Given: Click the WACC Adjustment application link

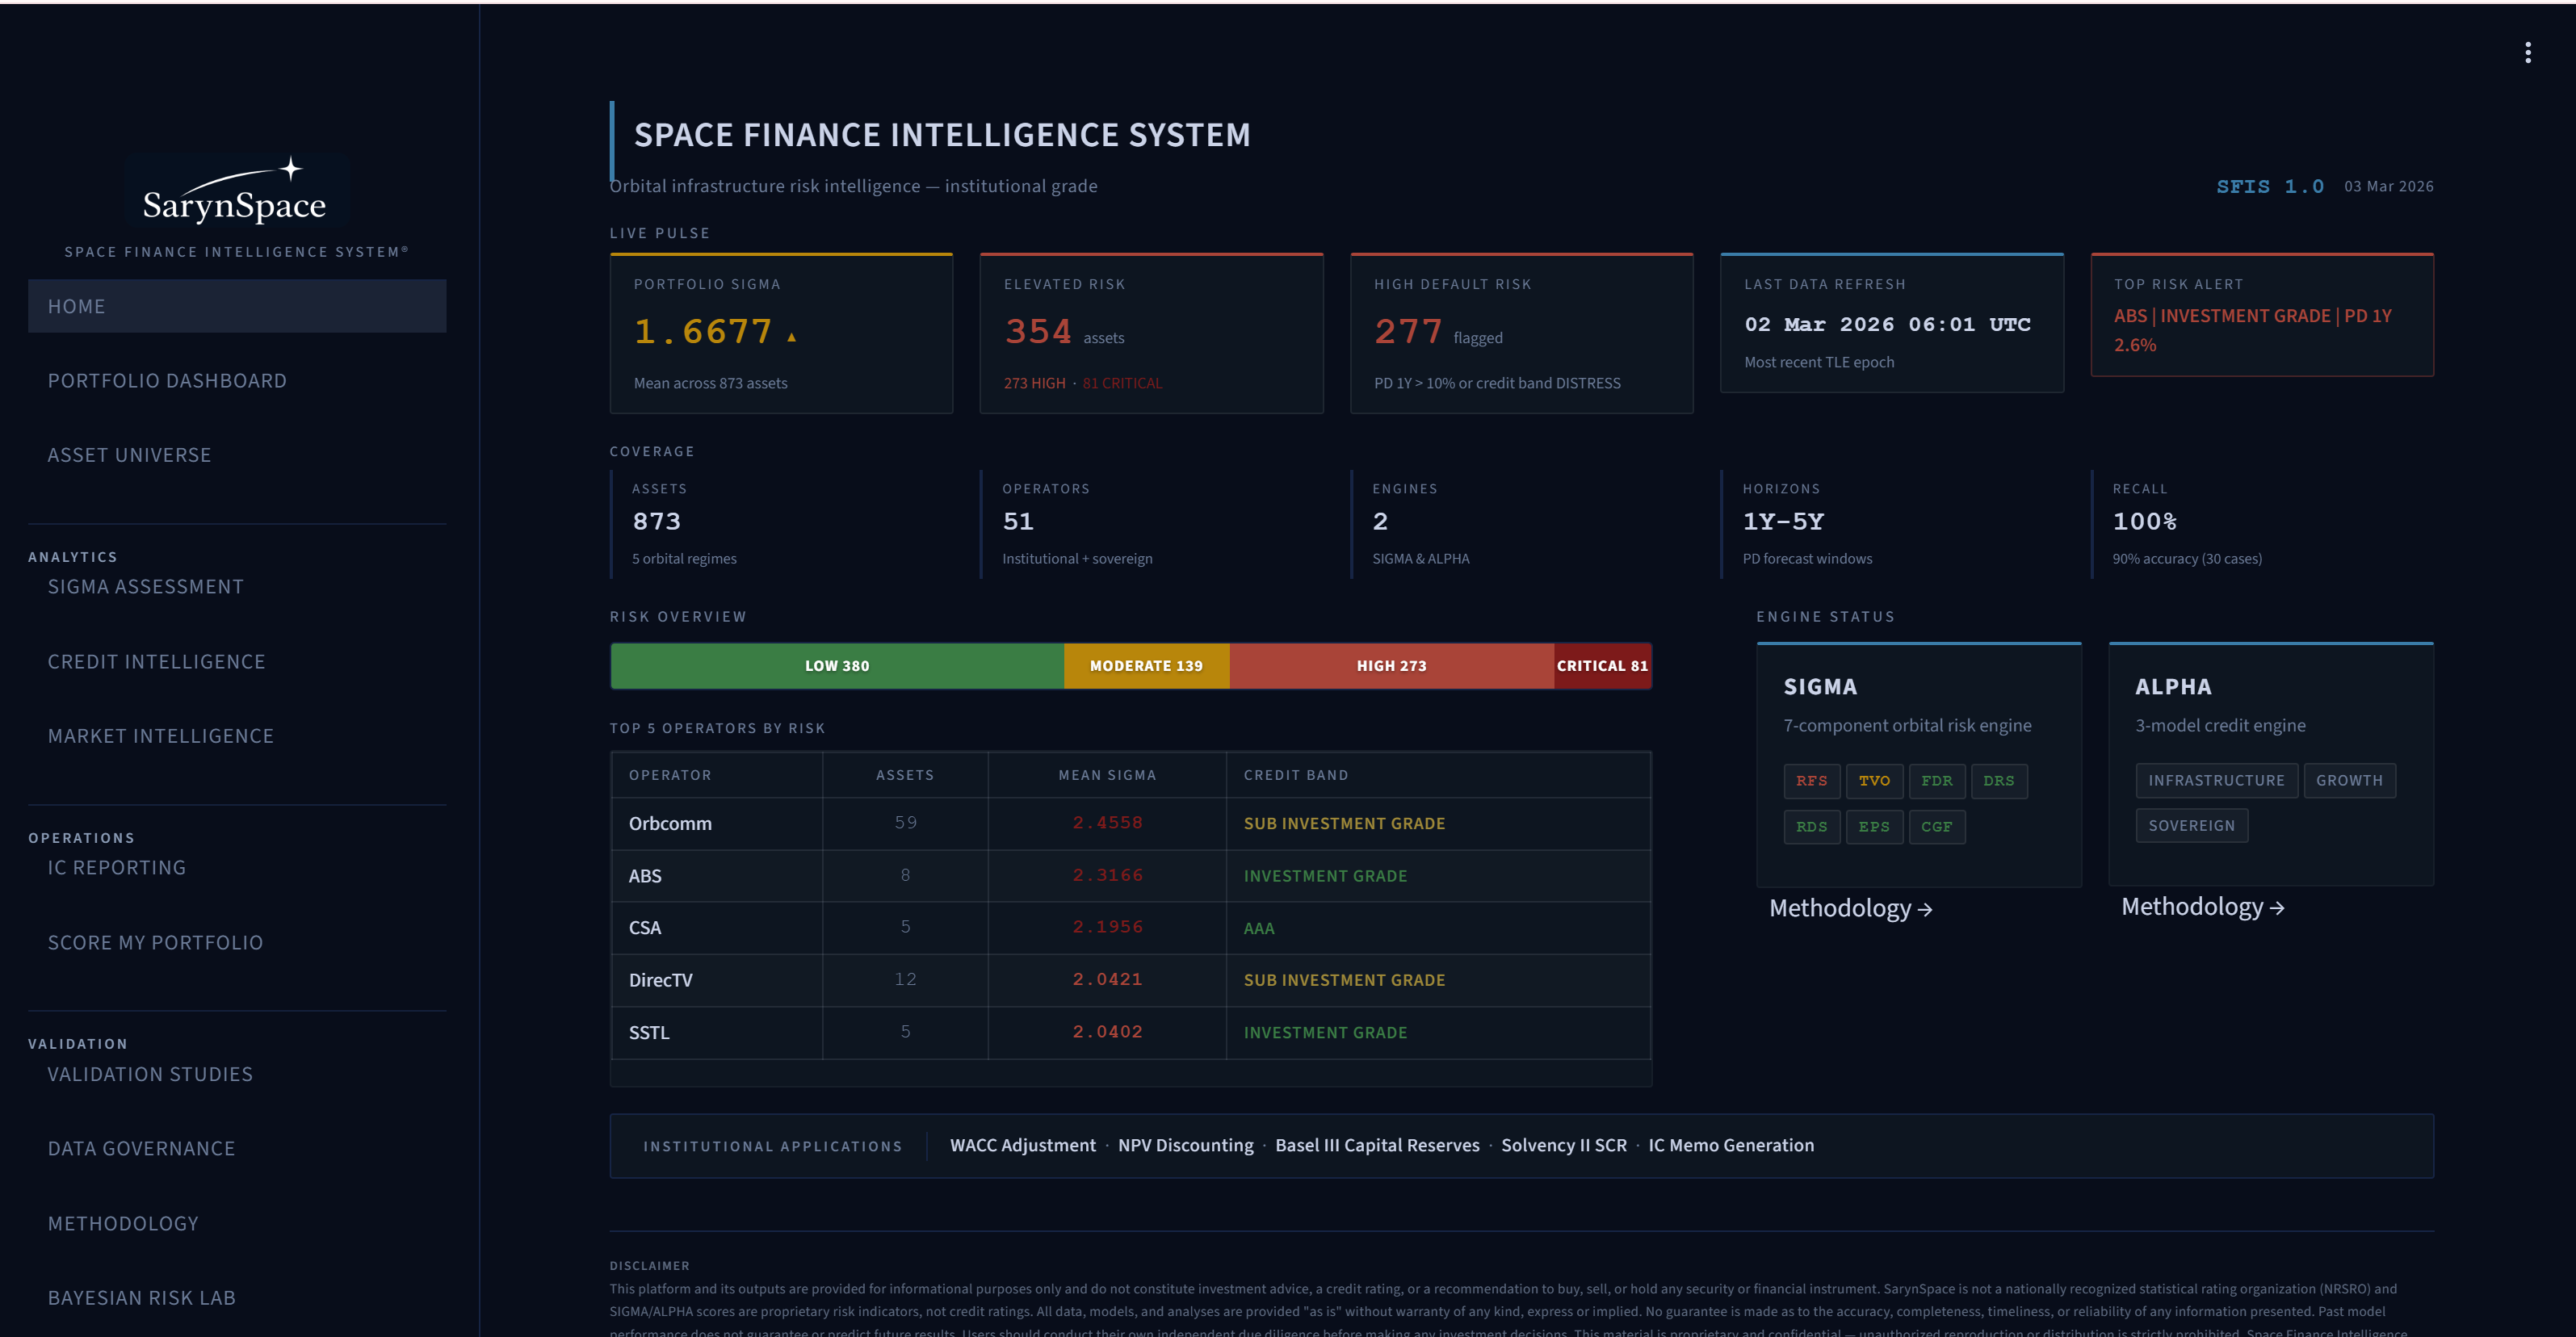Looking at the screenshot, I should [1022, 1145].
